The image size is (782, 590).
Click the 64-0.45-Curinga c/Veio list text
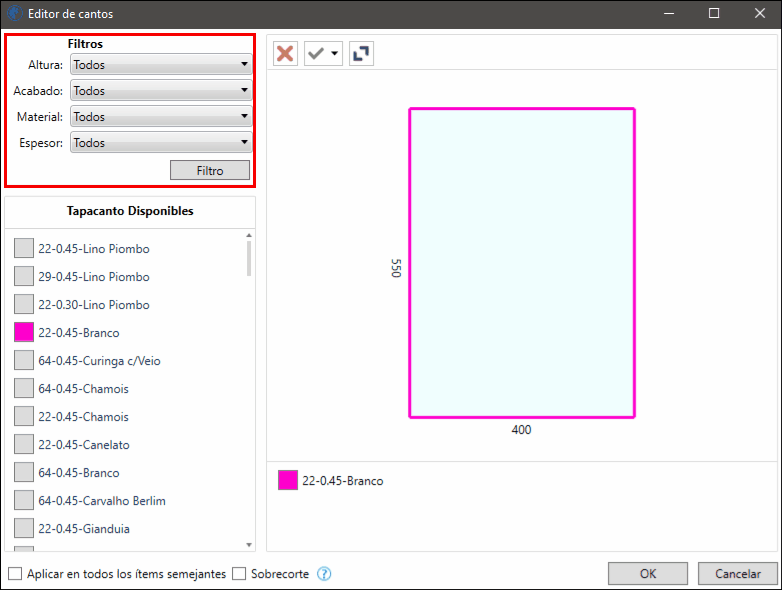pos(99,361)
